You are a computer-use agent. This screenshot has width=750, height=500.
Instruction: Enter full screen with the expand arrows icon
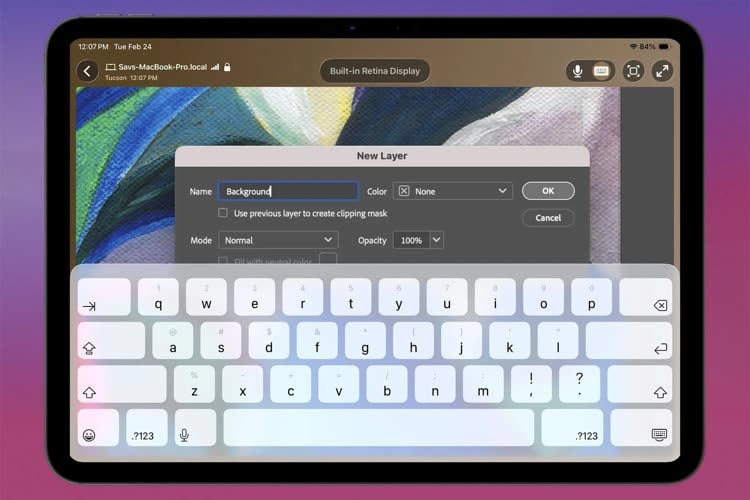click(662, 71)
